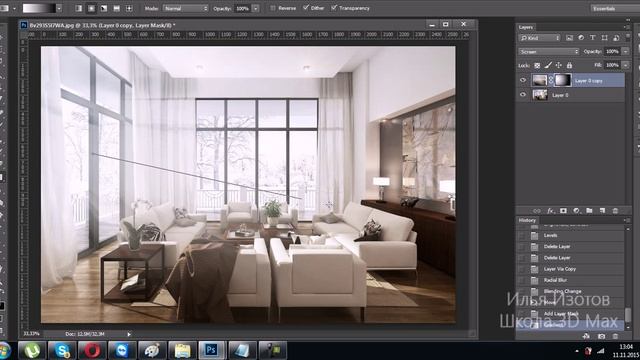Viewport: 640px width, 360px height.
Task: Select the linear gradient style icon
Action: pyautogui.click(x=79, y=8)
